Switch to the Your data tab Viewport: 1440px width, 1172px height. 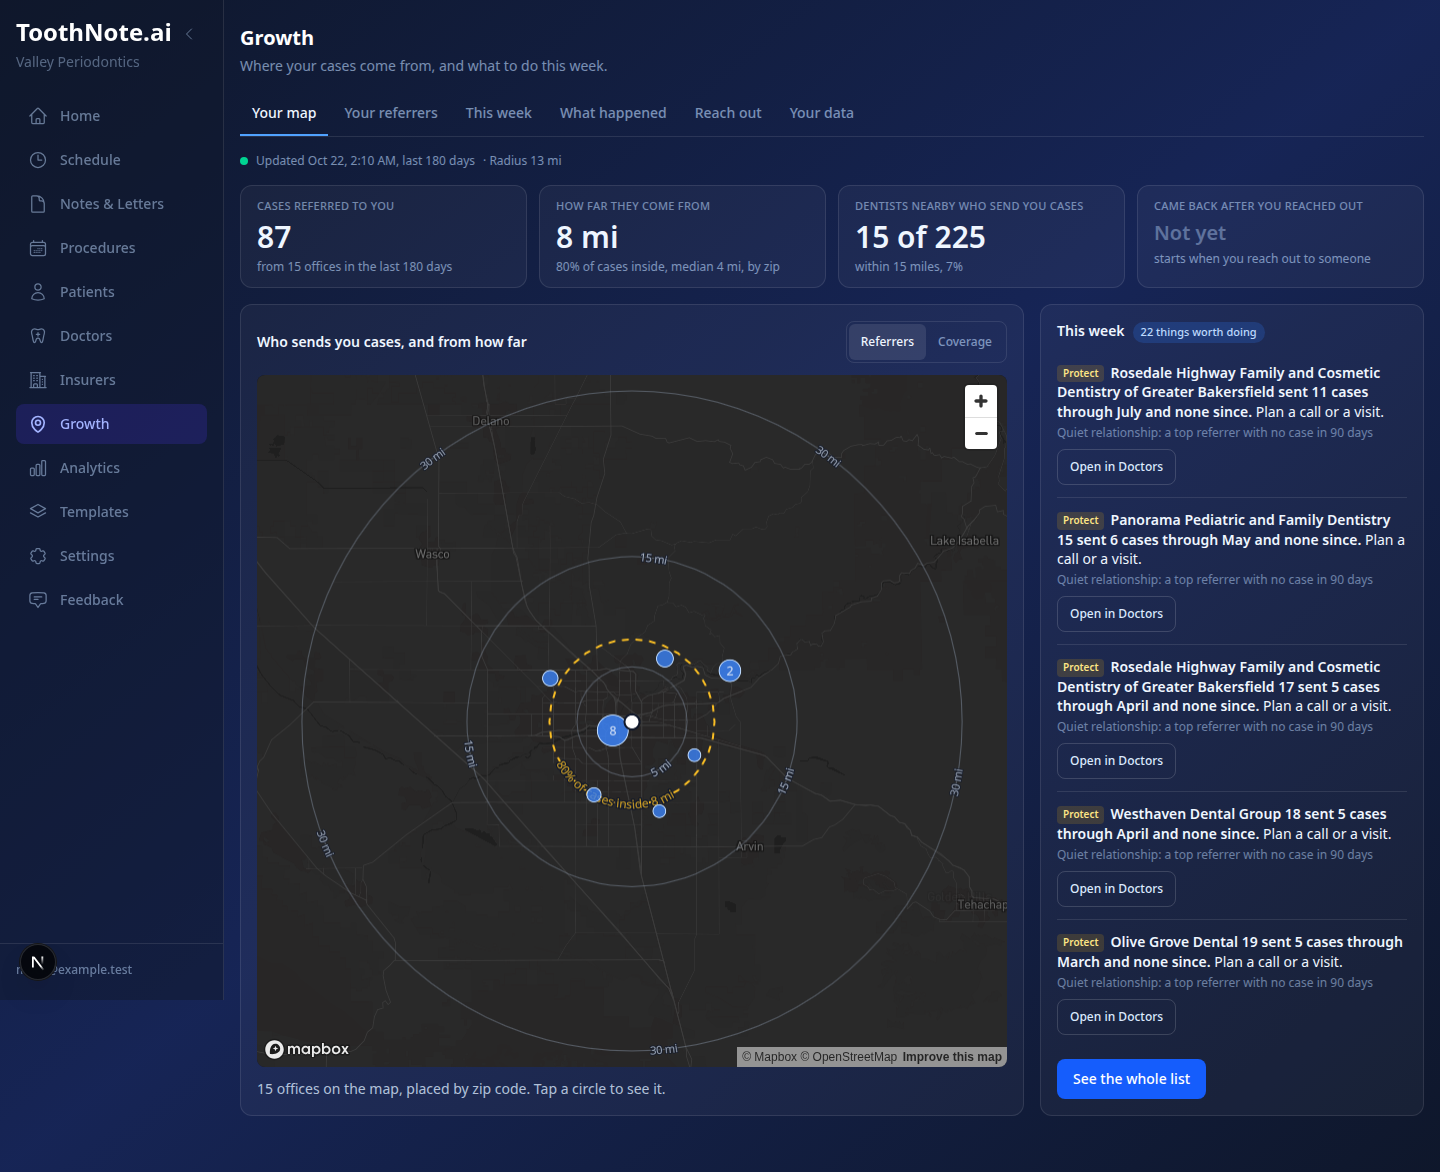(x=822, y=113)
